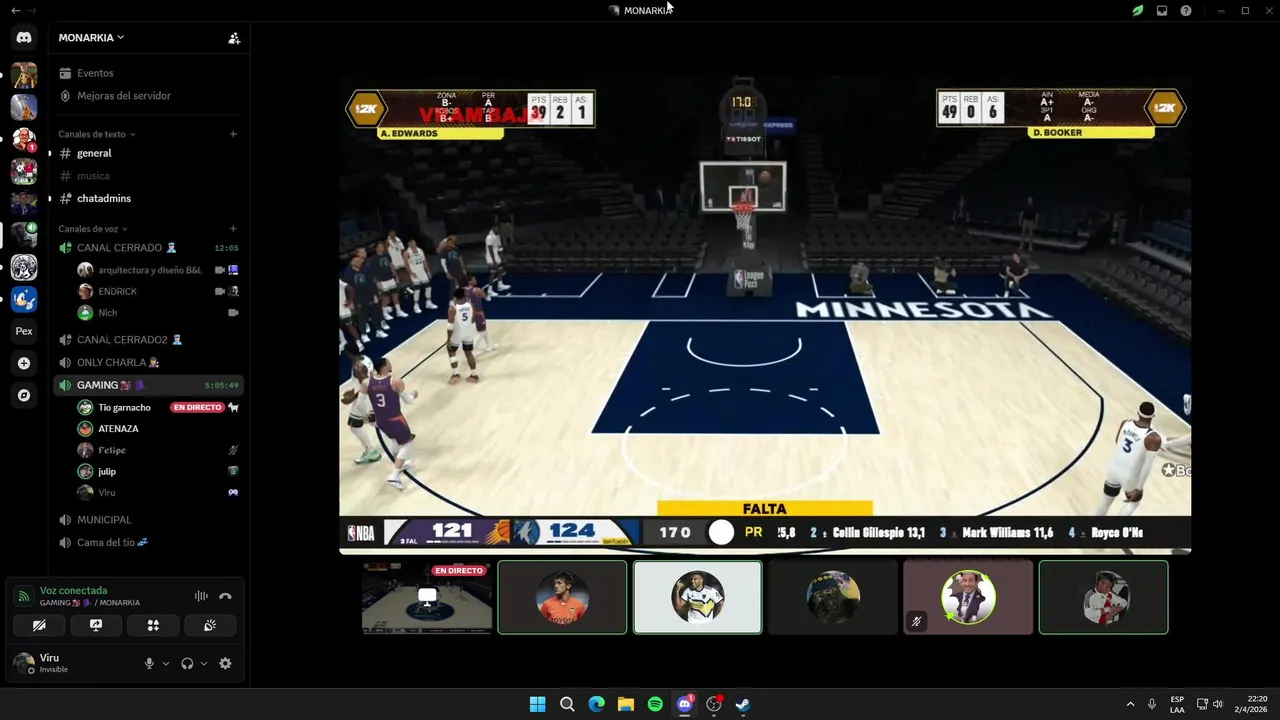Deafen audio with headphones icon
Image resolution: width=1280 pixels, height=720 pixels.
[x=187, y=663]
